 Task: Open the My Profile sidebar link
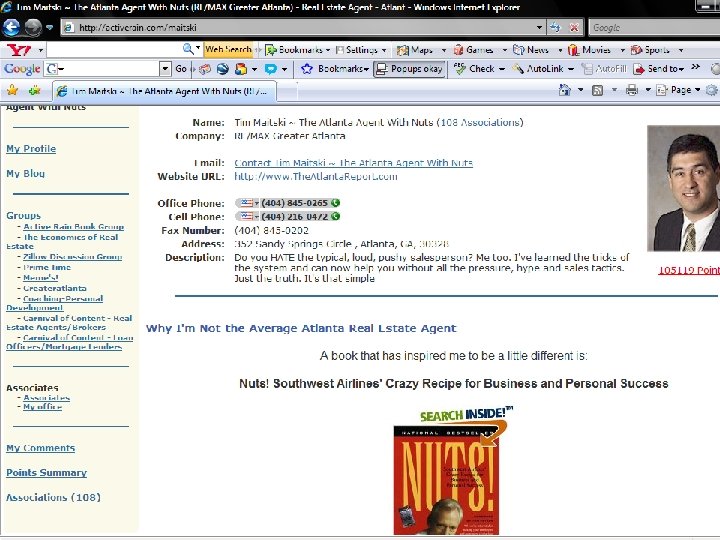click(31, 149)
